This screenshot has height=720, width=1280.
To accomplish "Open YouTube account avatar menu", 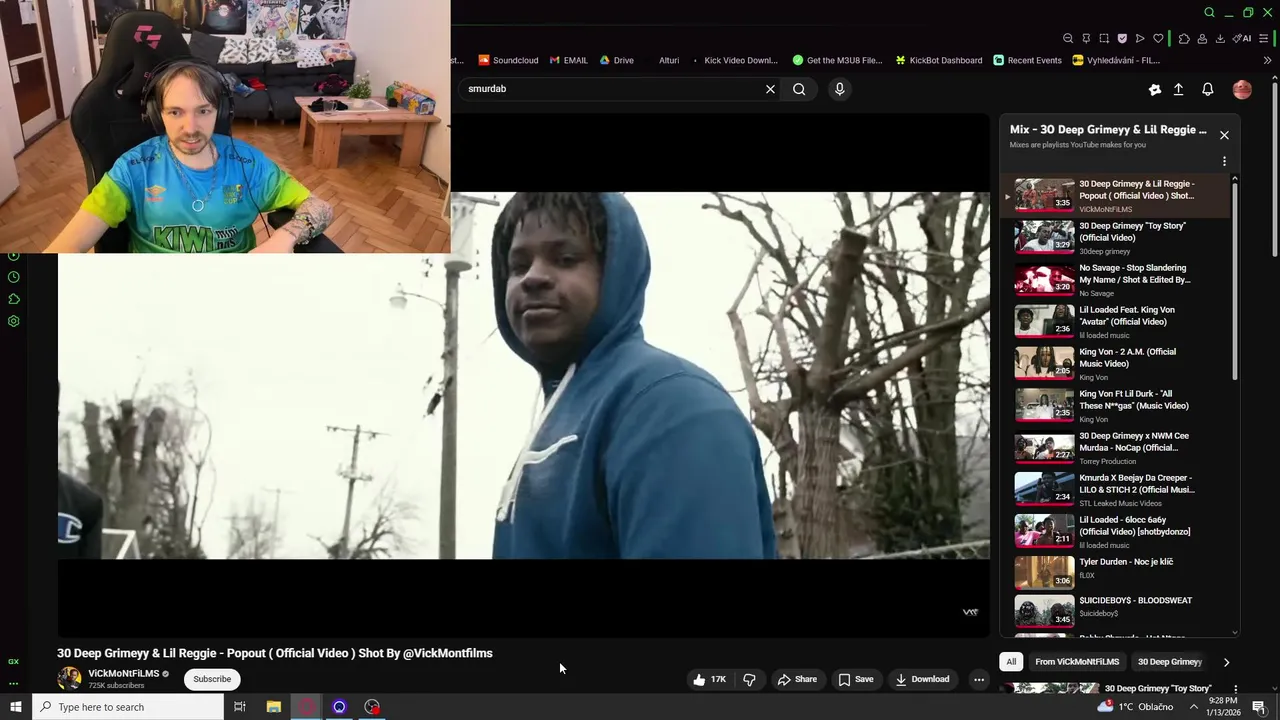I will click(1242, 89).
